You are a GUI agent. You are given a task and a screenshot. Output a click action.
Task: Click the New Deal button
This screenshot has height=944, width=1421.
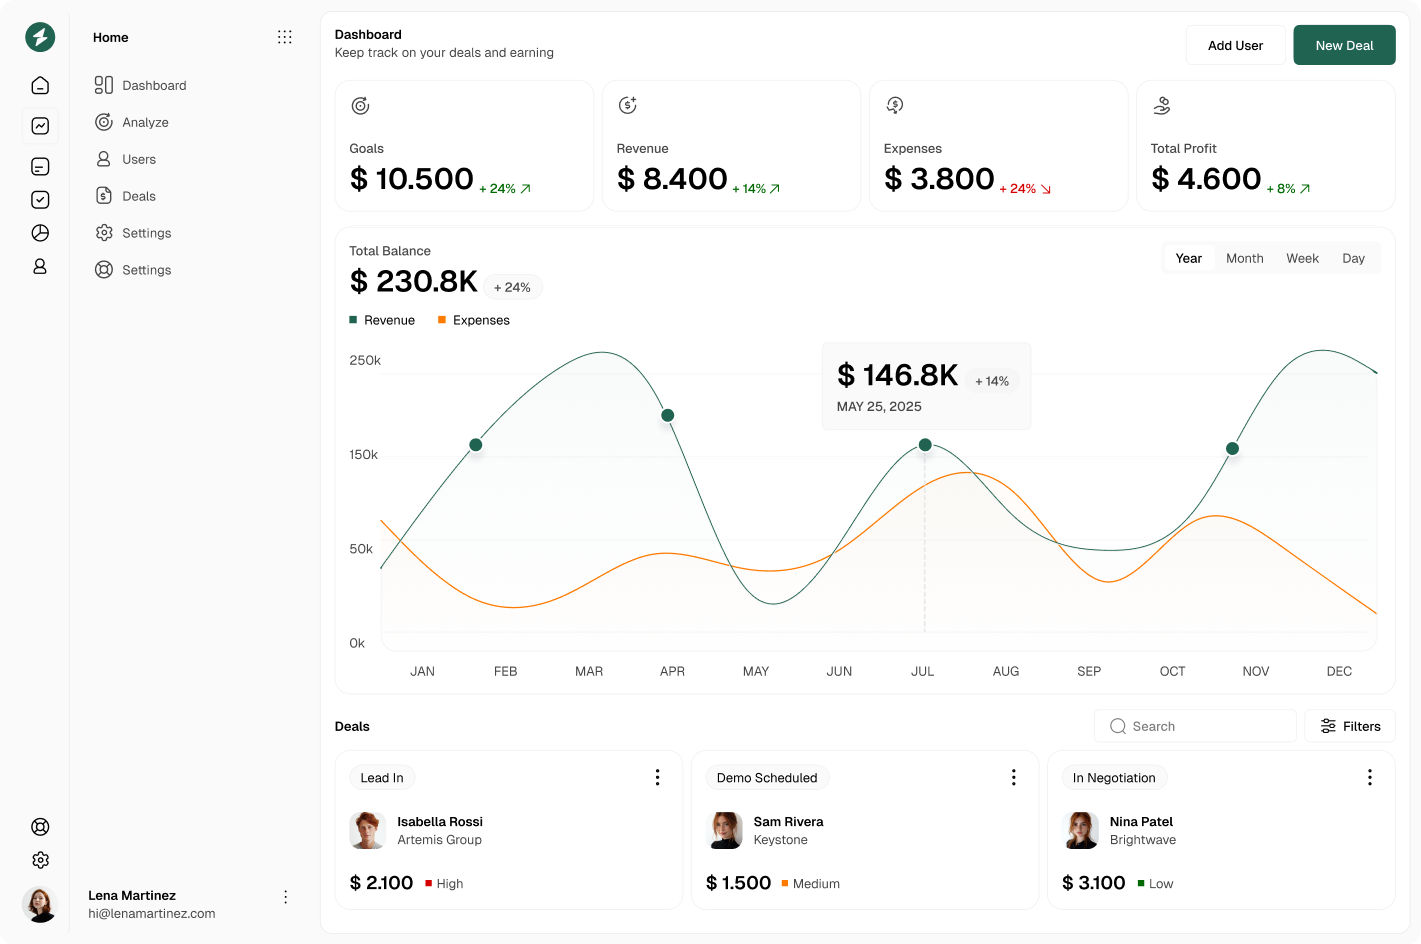[1344, 45]
